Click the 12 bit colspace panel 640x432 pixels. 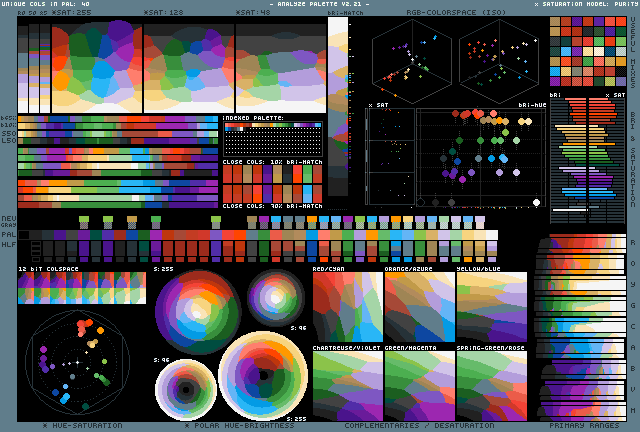[81, 289]
